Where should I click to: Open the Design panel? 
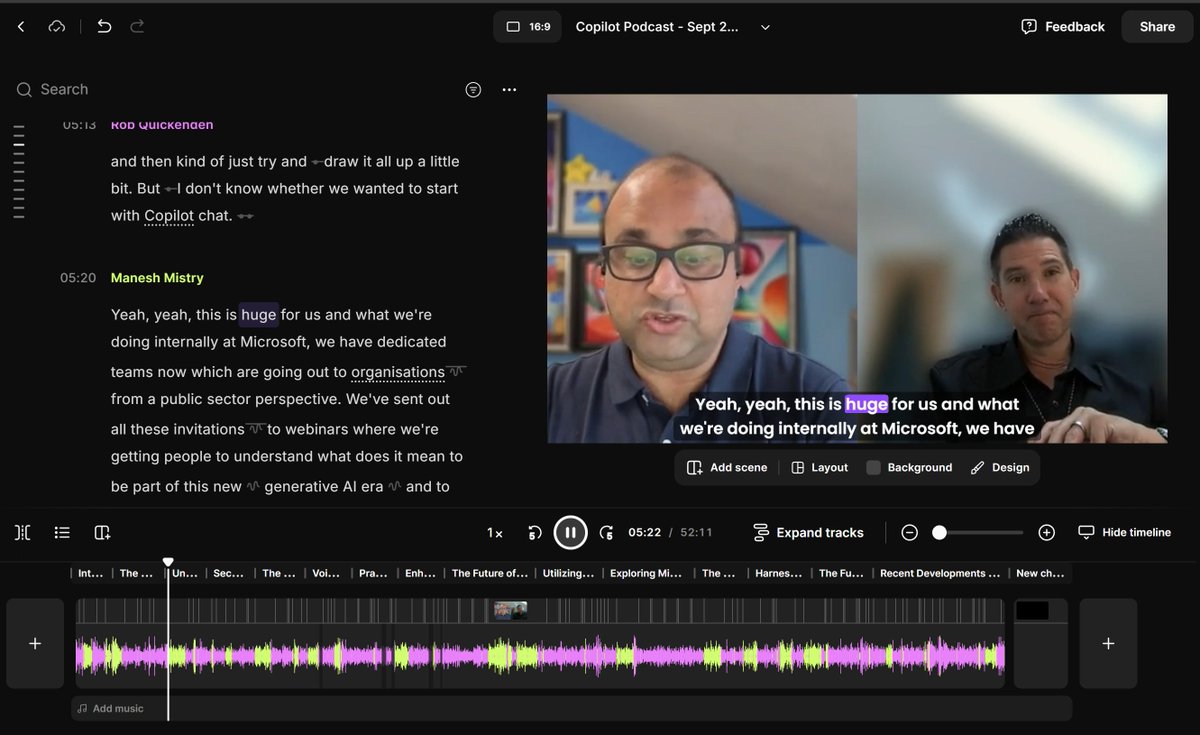[x=1000, y=467]
